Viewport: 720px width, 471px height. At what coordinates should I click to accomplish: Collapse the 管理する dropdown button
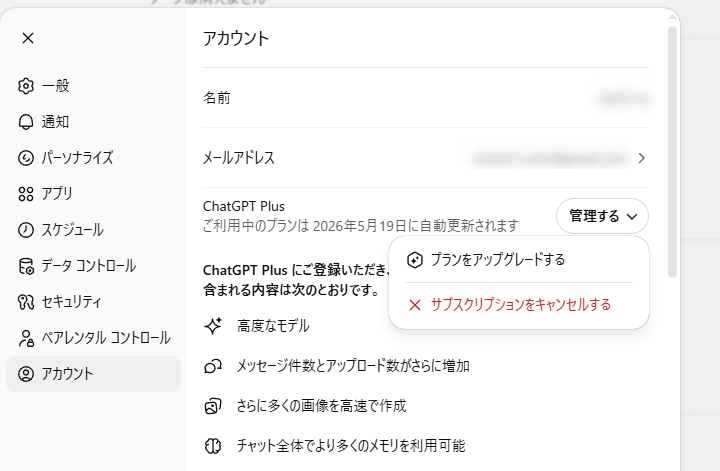[x=602, y=216]
